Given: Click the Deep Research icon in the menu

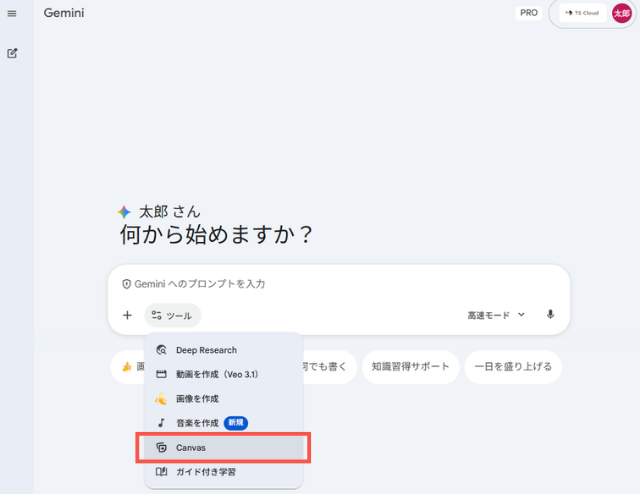Looking at the screenshot, I should [161, 350].
